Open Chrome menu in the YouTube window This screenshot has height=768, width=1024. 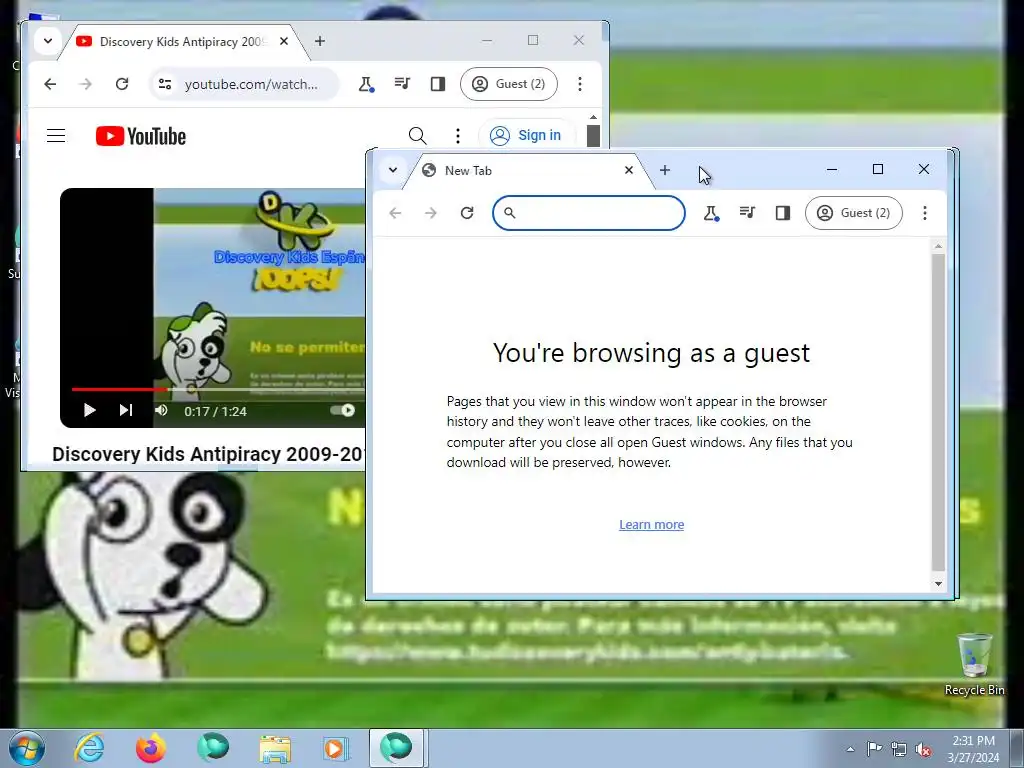pos(580,84)
